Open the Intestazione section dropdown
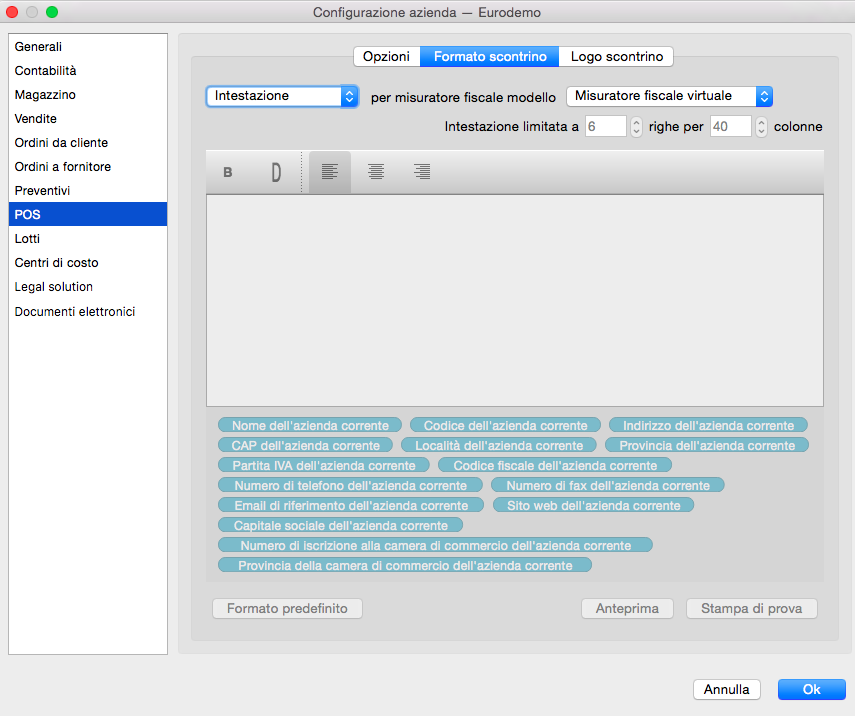855x716 pixels. 282,96
